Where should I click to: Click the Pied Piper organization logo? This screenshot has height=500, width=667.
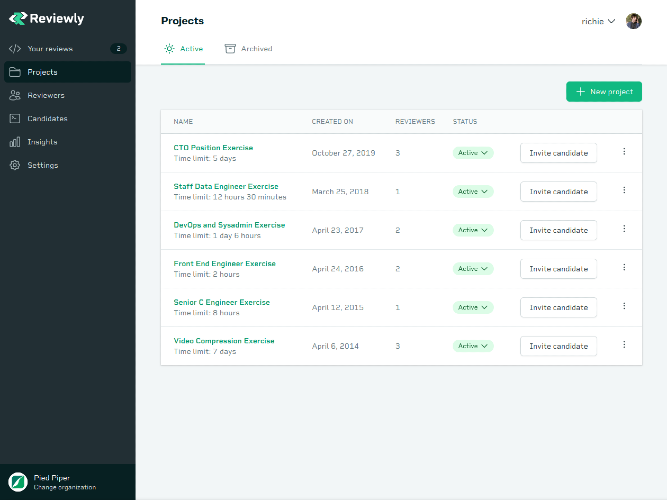click(x=18, y=482)
